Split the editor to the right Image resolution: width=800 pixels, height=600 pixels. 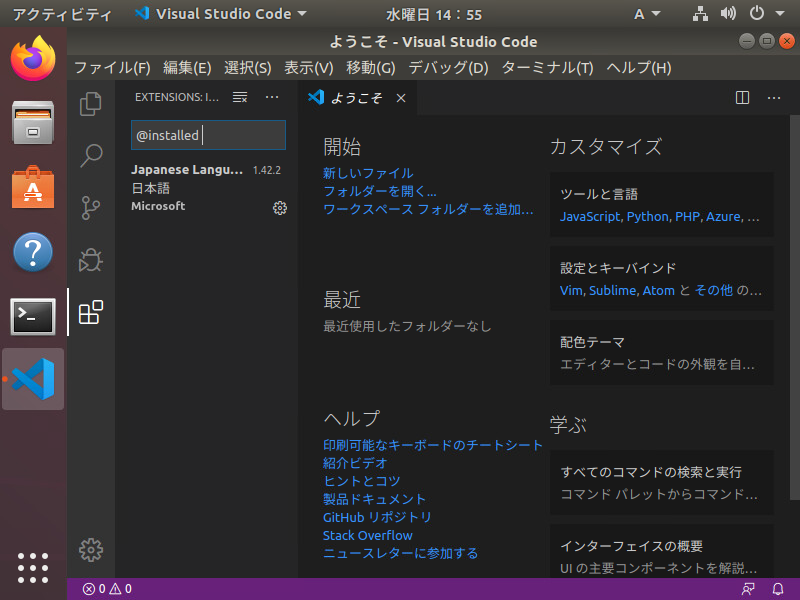click(x=742, y=97)
